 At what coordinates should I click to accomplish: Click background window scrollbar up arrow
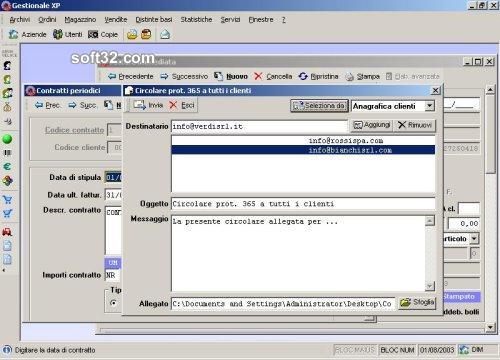pyautogui.click(x=490, y=90)
